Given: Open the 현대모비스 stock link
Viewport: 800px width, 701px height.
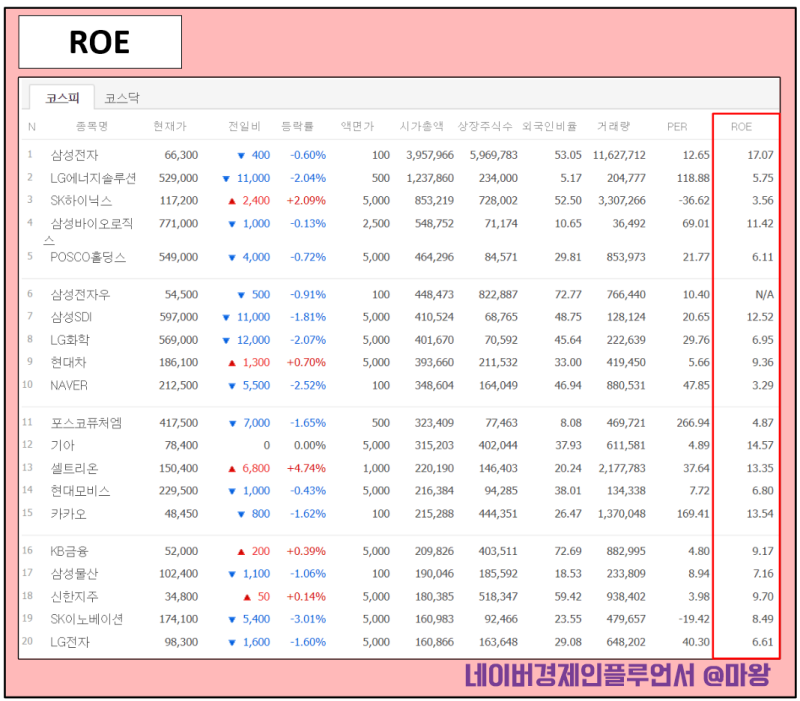Looking at the screenshot, I should pyautogui.click(x=80, y=491).
